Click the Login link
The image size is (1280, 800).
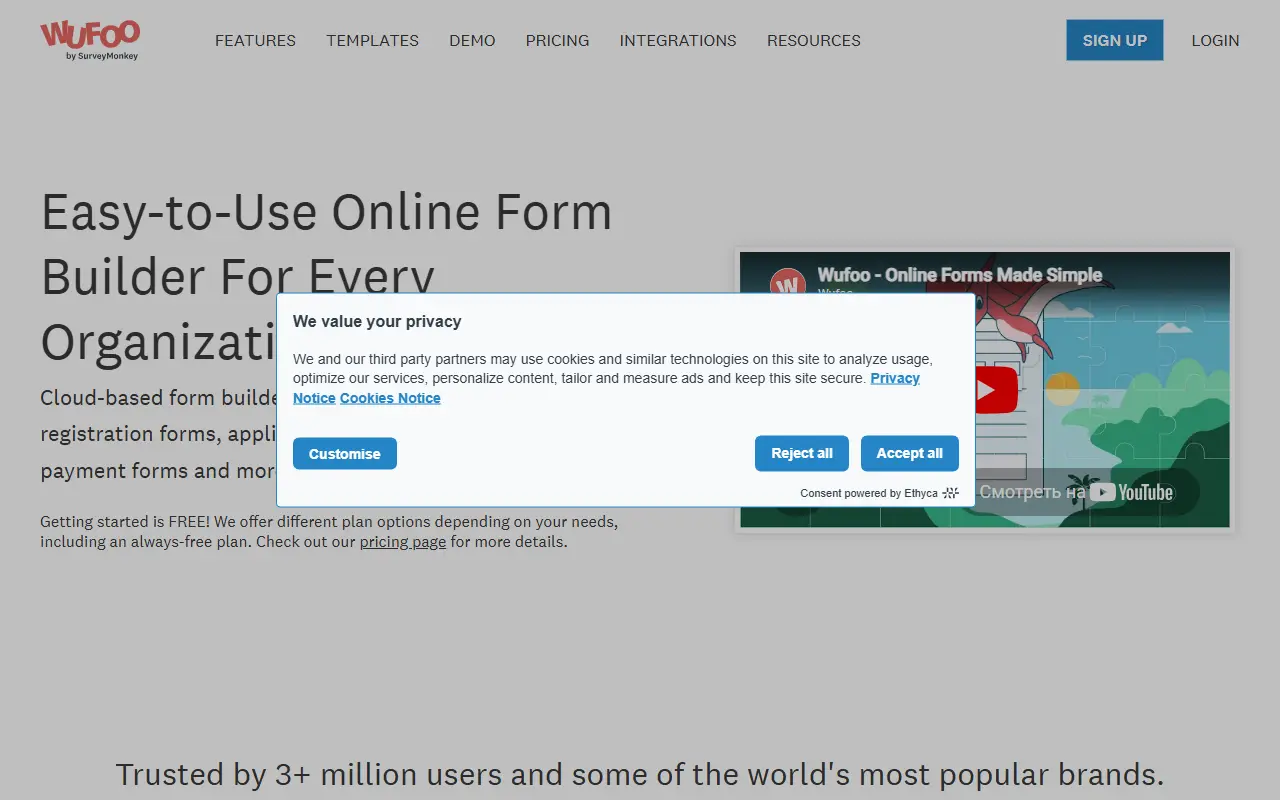(1215, 41)
